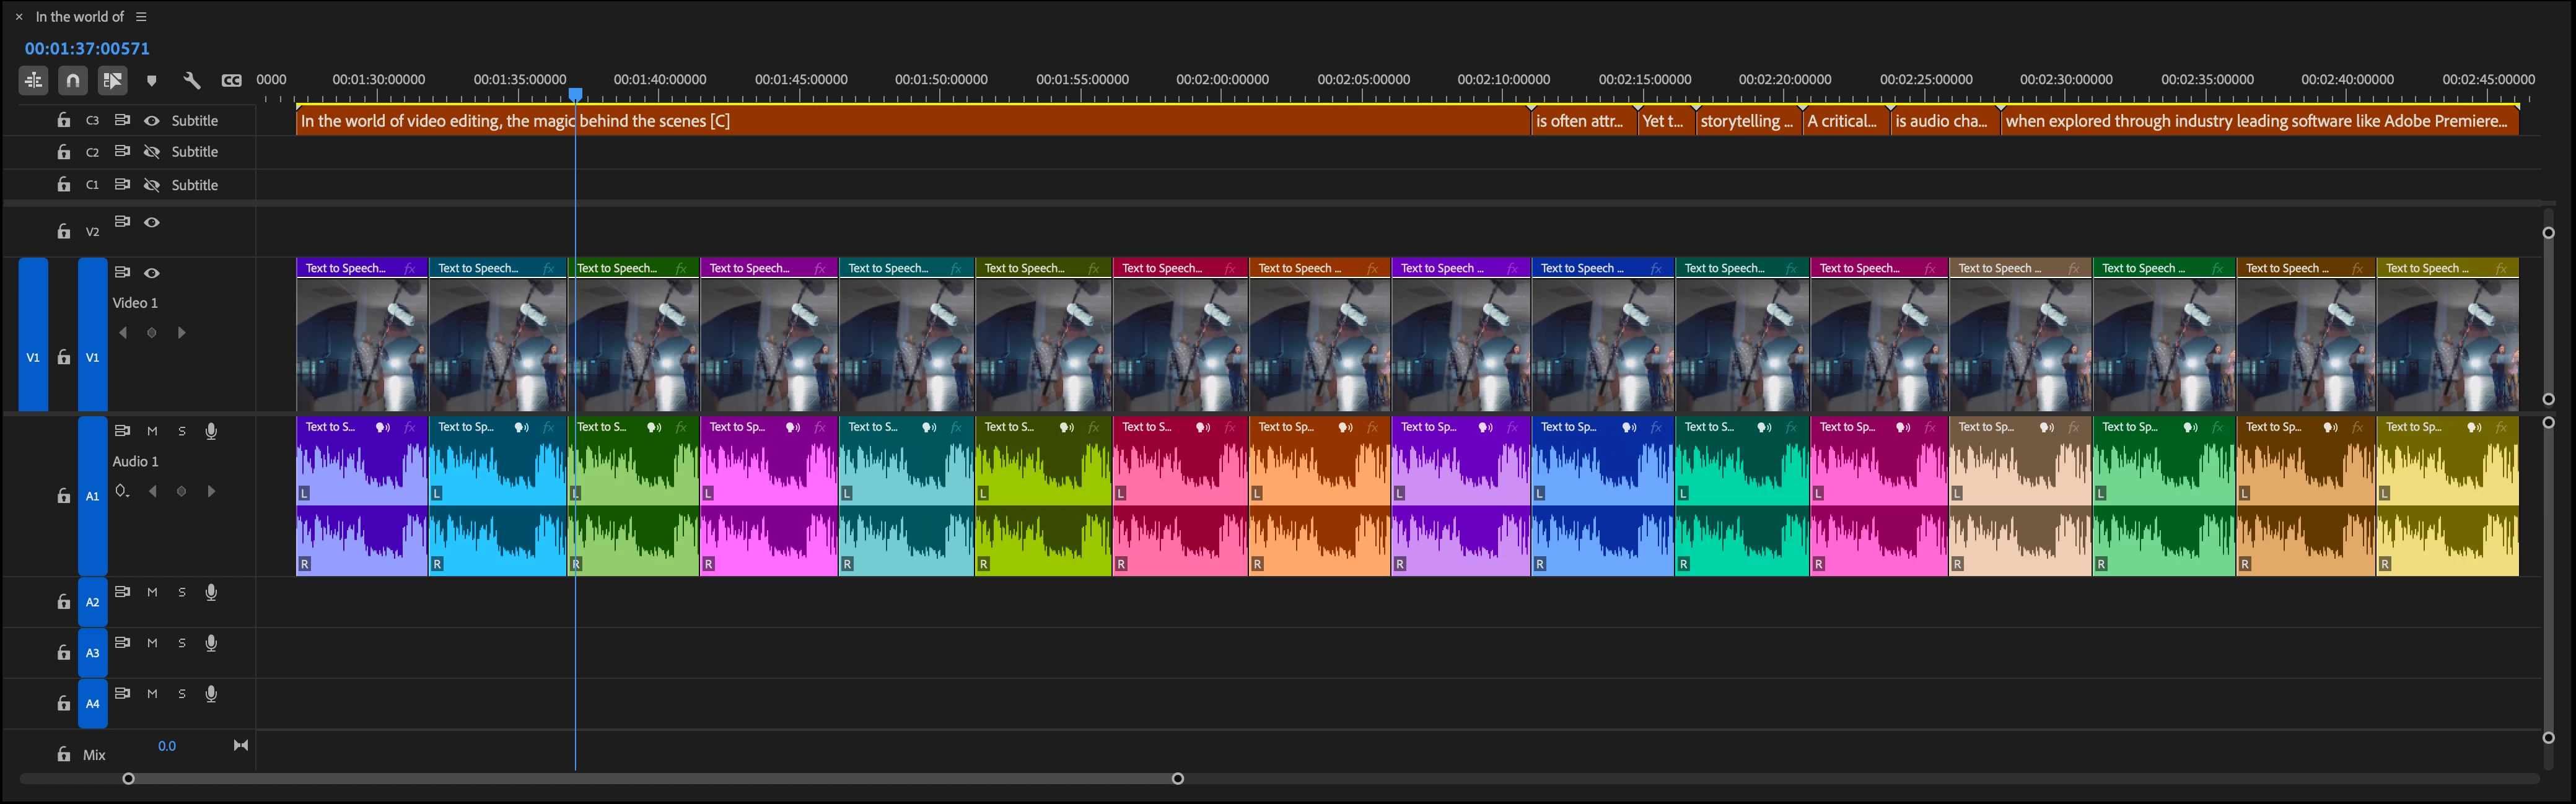Collapse the Mix track expander

coord(241,745)
